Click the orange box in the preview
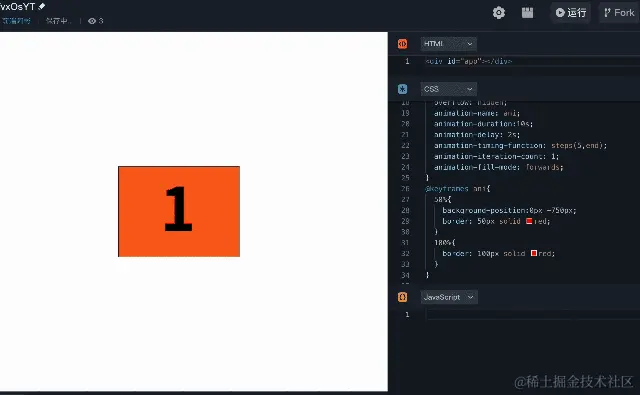 click(x=179, y=211)
